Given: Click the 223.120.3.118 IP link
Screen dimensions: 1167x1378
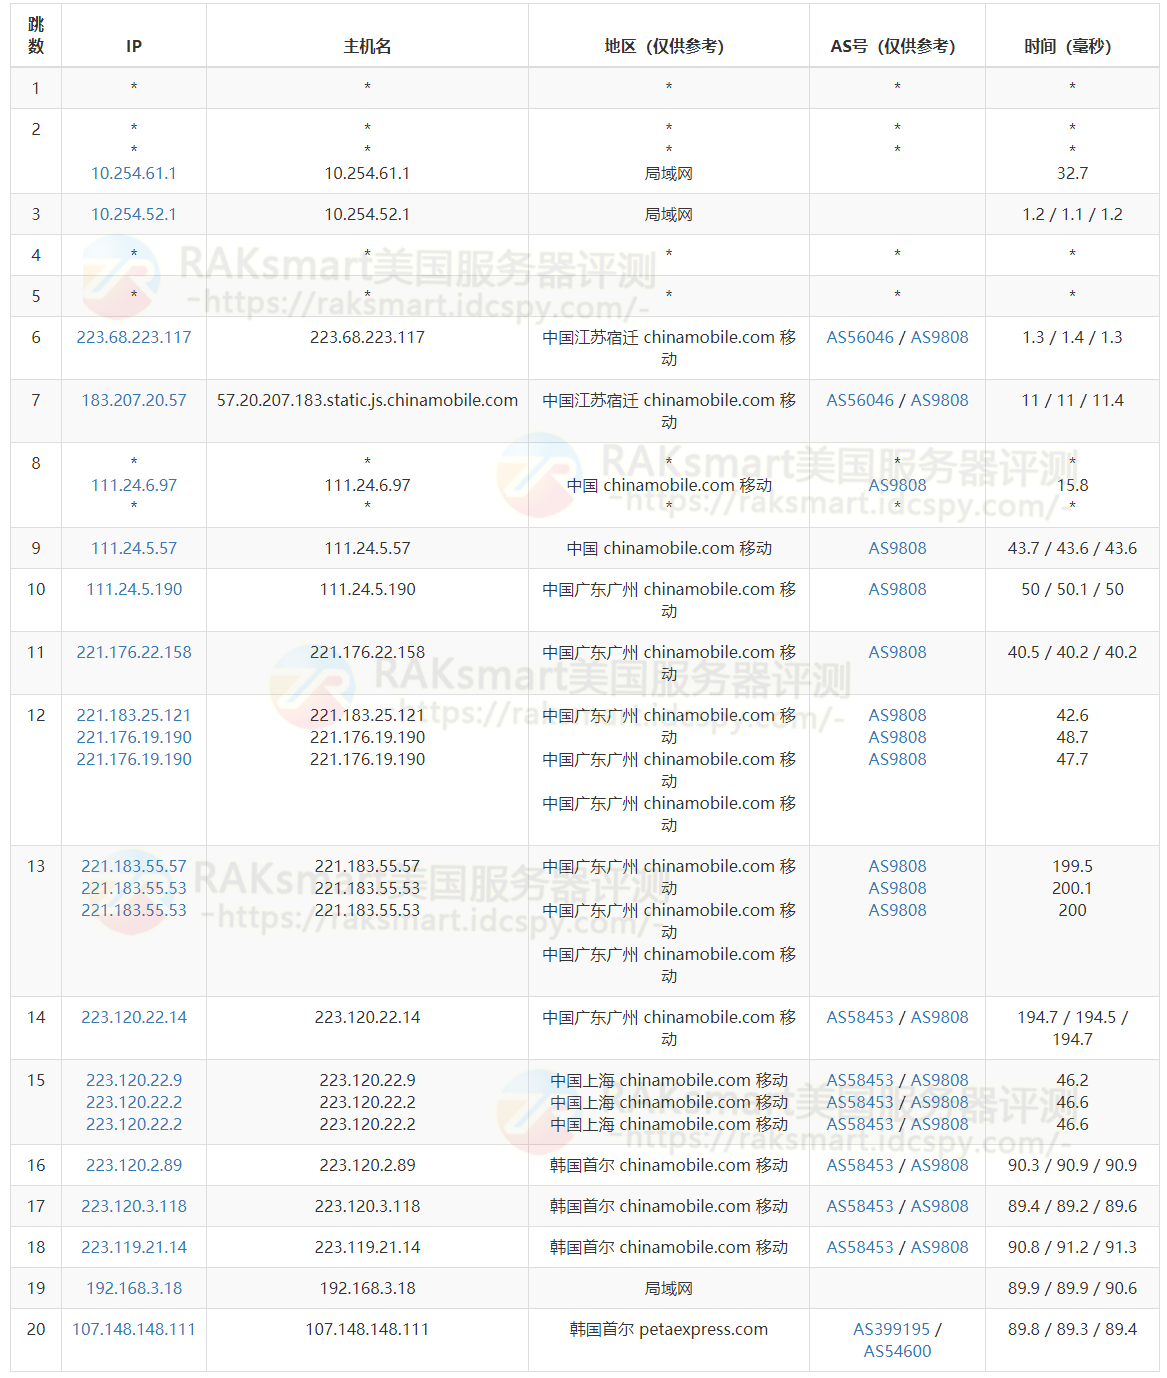Looking at the screenshot, I should [x=134, y=1206].
